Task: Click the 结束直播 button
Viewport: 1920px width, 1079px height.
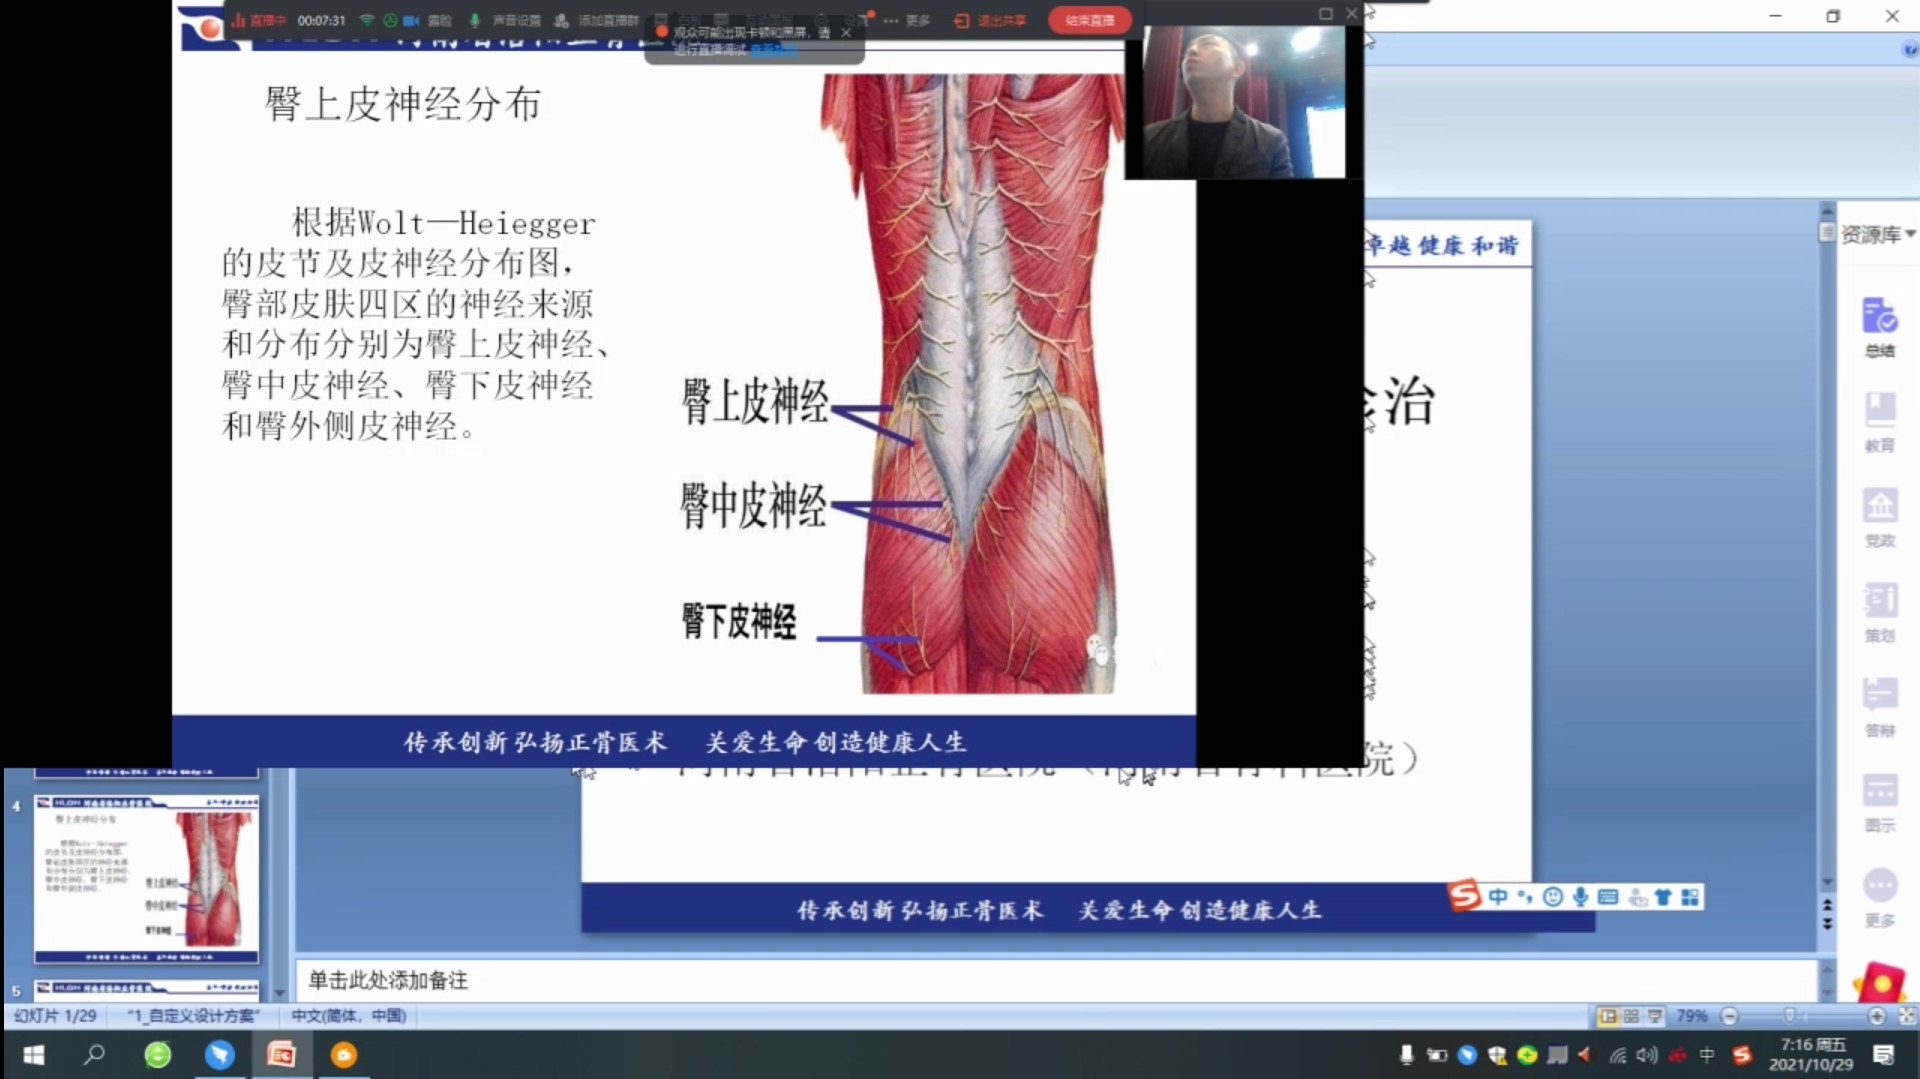Action: [1089, 20]
